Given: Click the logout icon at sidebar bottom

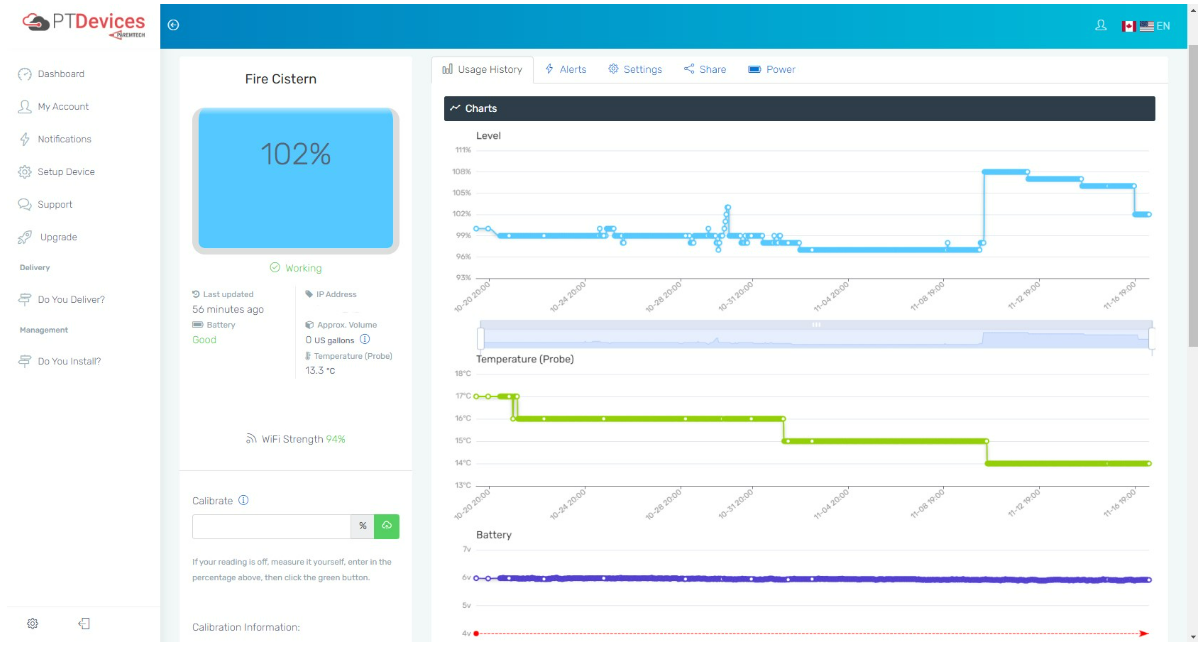Looking at the screenshot, I should click(x=84, y=623).
